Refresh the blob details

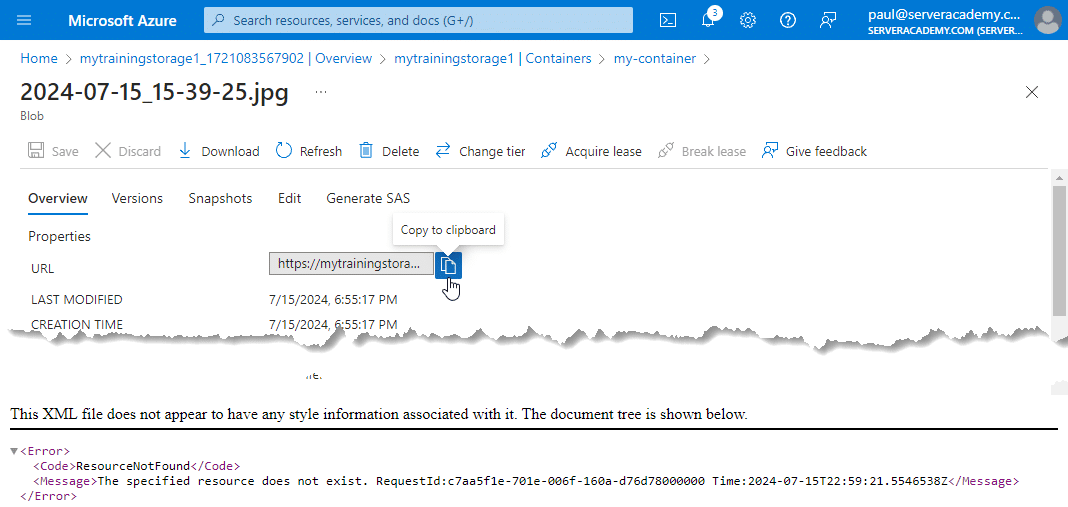coord(308,151)
